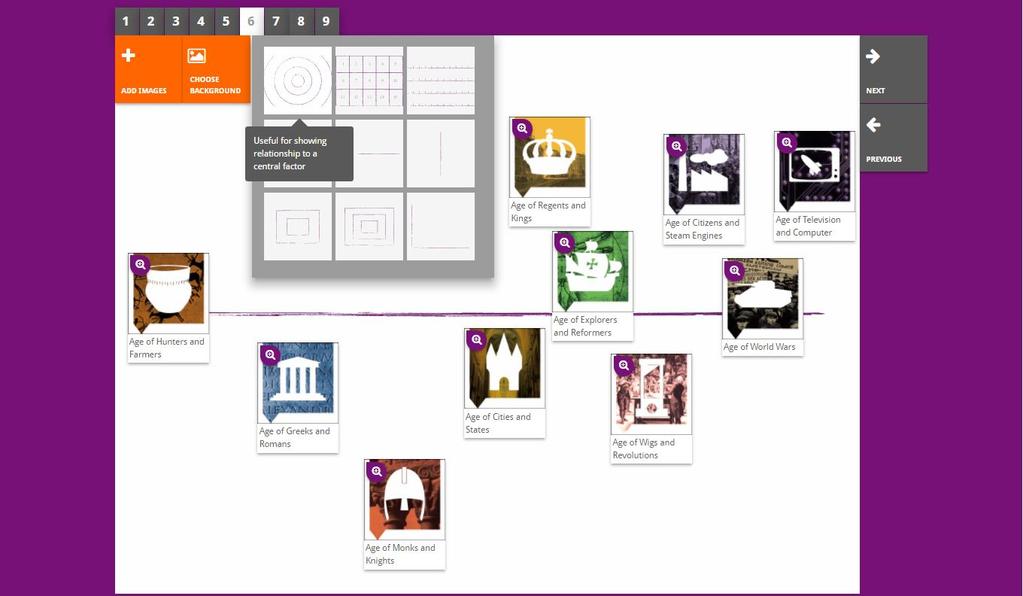Click the 'Age of Citizens and Steam Engines' caption
Viewport: 1023px width, 596px height.
pyautogui.click(x=702, y=229)
